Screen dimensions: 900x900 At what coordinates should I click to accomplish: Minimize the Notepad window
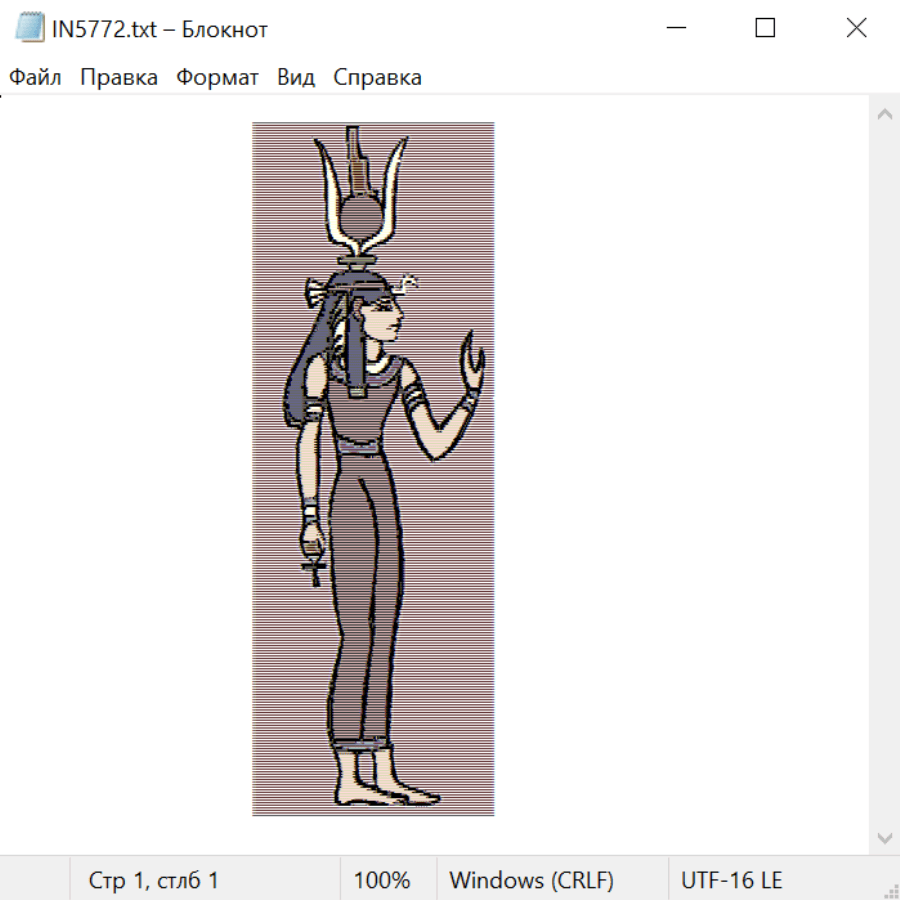676,29
